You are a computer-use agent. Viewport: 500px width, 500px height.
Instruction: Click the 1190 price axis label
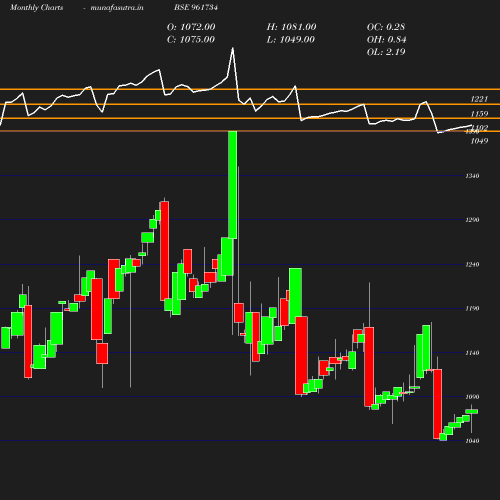pos(472,309)
